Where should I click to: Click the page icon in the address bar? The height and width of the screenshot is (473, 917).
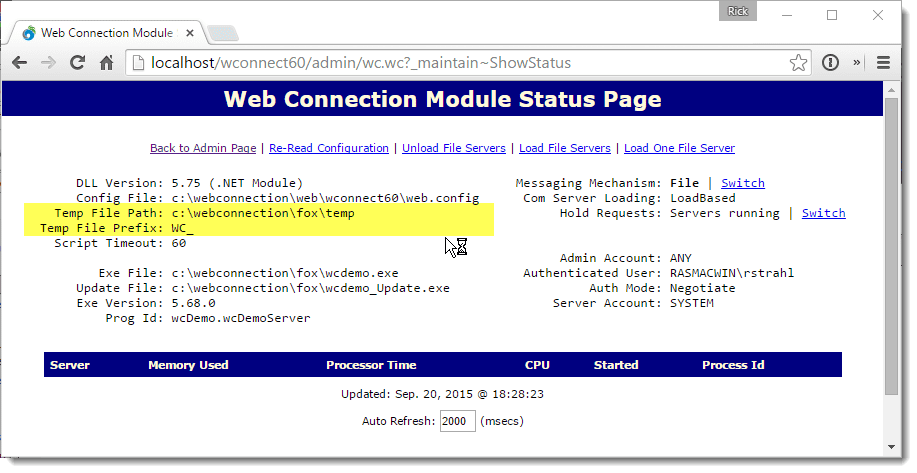tap(139, 63)
